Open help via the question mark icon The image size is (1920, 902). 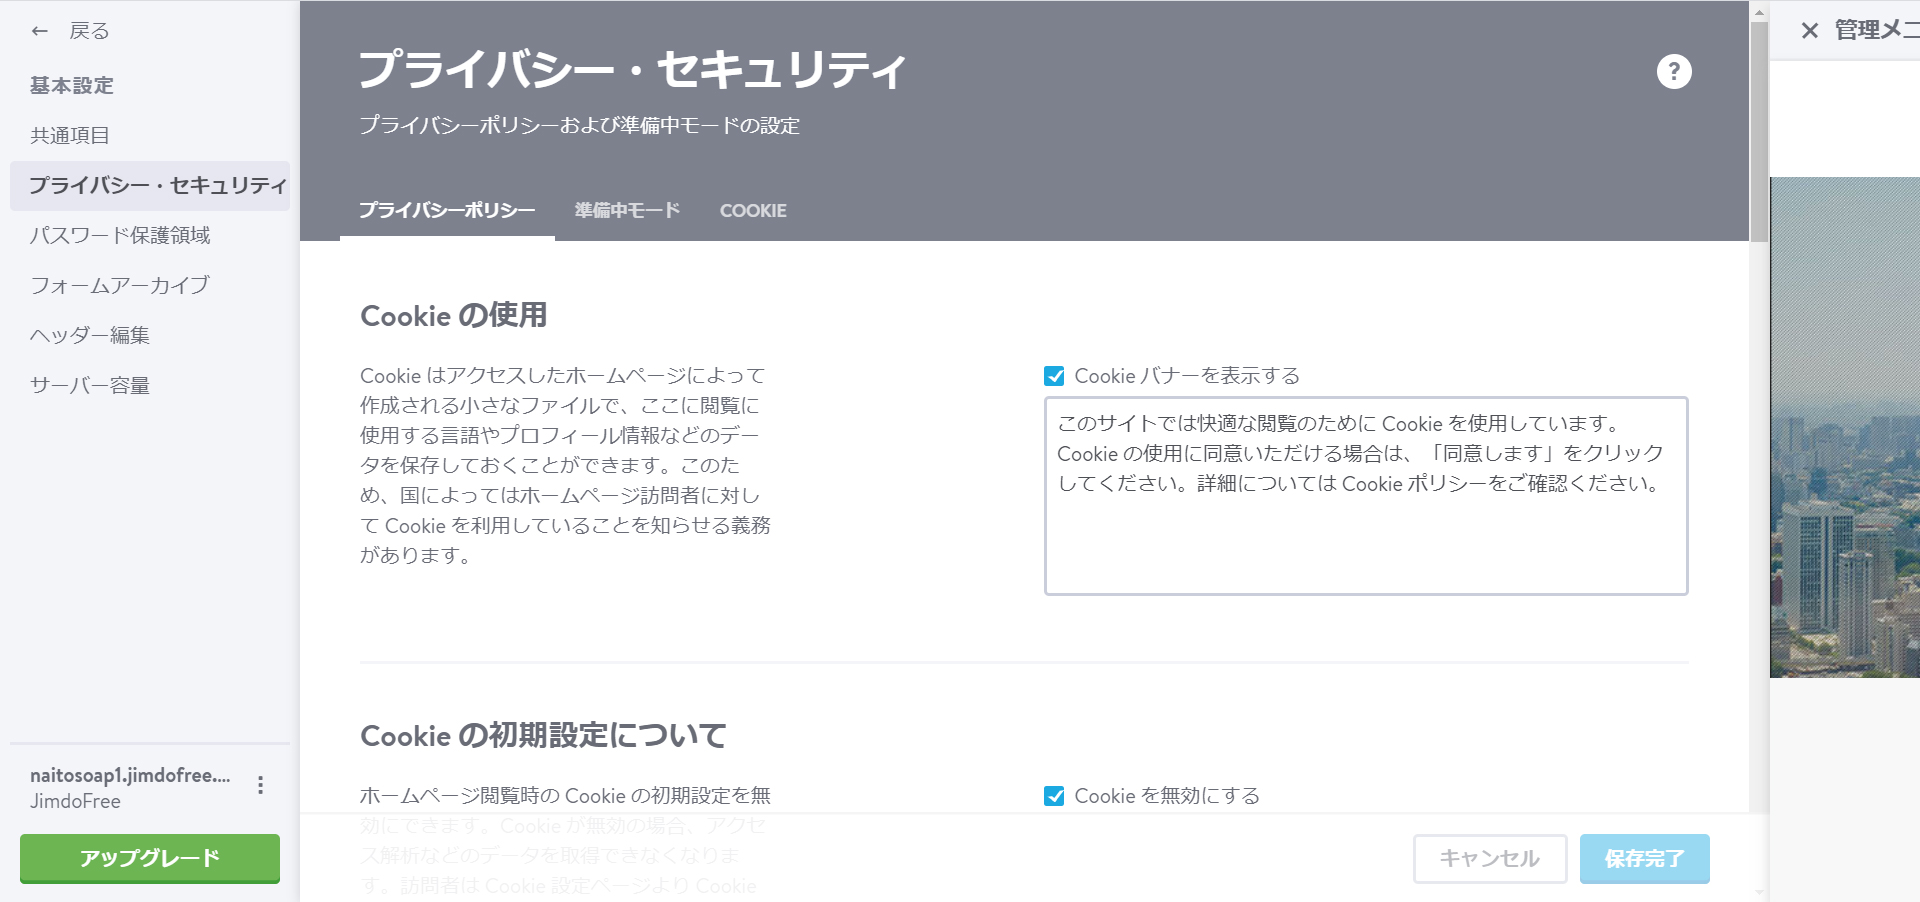(1675, 71)
